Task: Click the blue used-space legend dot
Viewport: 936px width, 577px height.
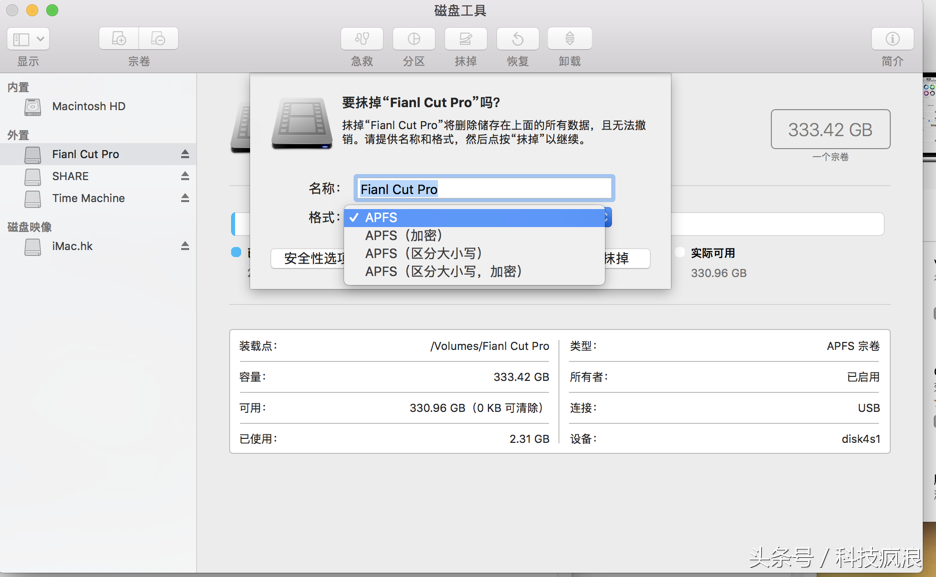Action: pos(236,252)
